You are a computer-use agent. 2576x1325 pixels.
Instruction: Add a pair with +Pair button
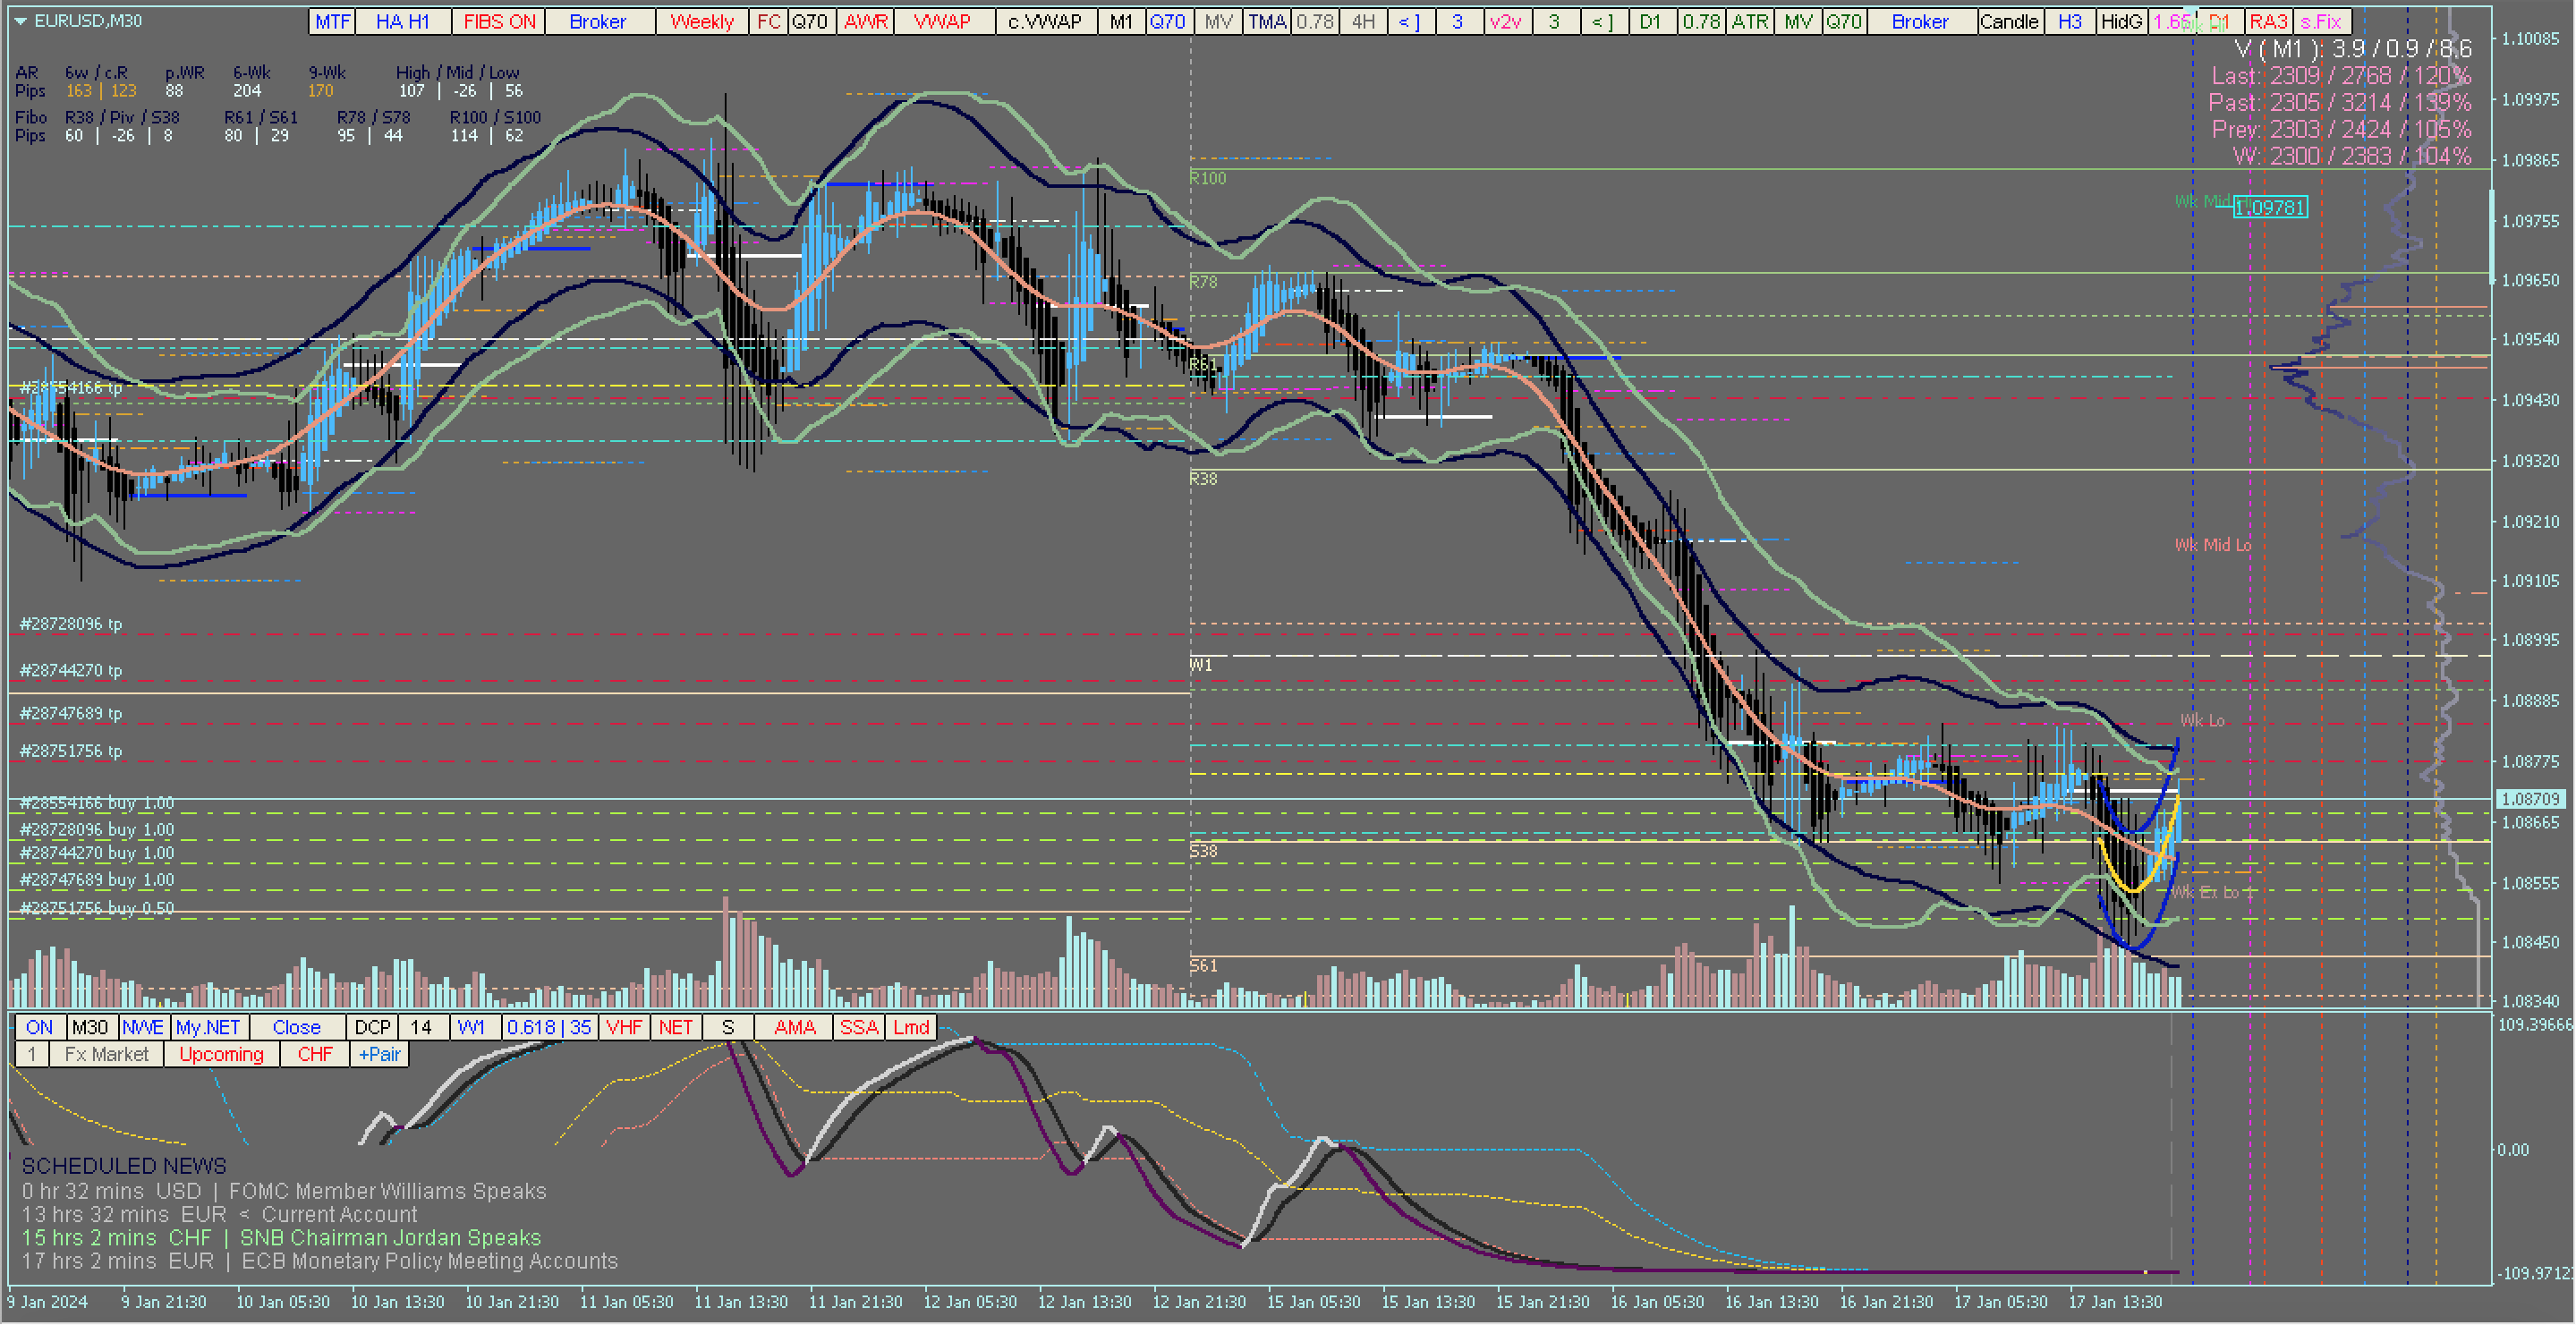point(379,1054)
